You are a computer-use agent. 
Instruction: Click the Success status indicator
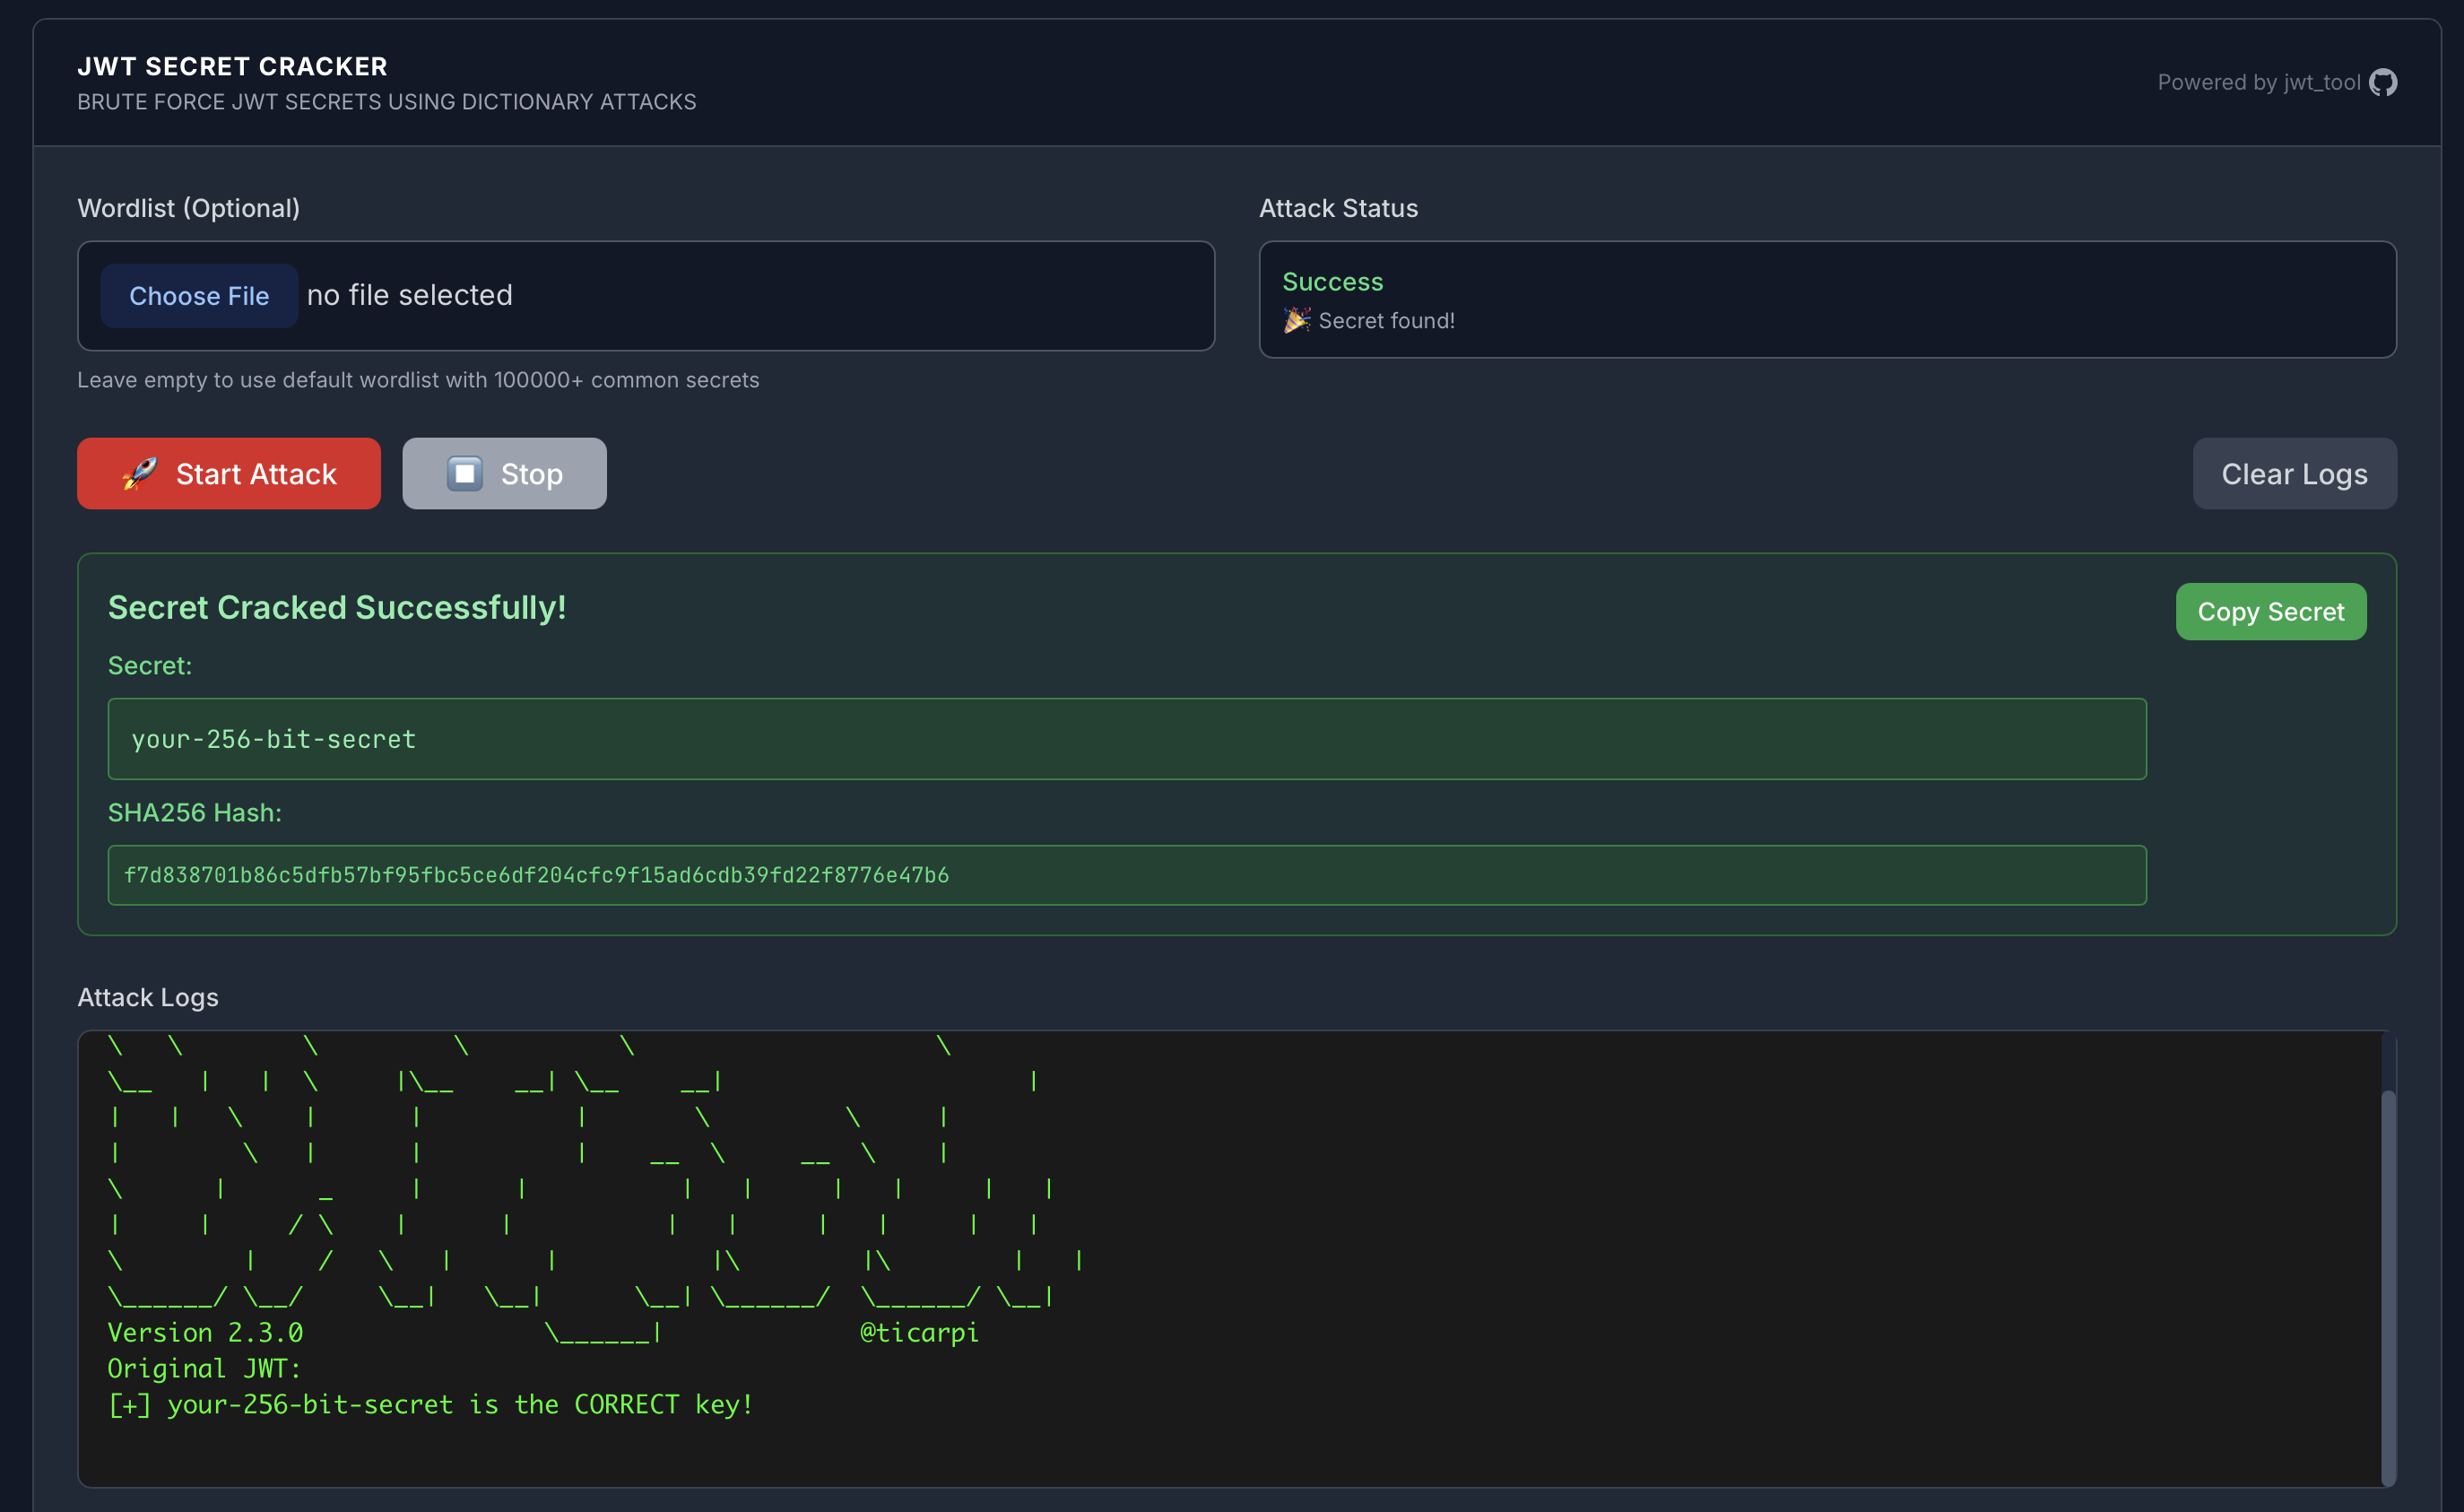click(x=1332, y=281)
